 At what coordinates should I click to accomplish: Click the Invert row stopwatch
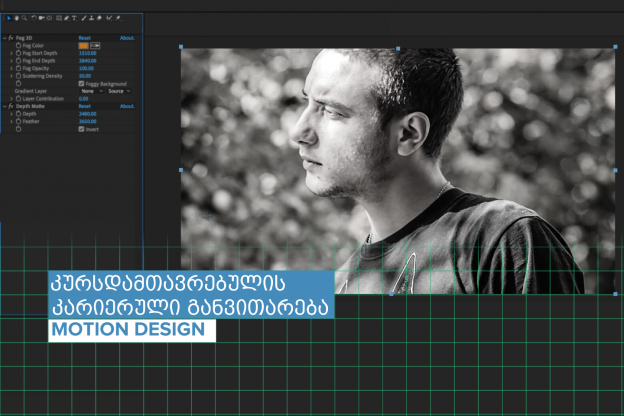point(18,129)
